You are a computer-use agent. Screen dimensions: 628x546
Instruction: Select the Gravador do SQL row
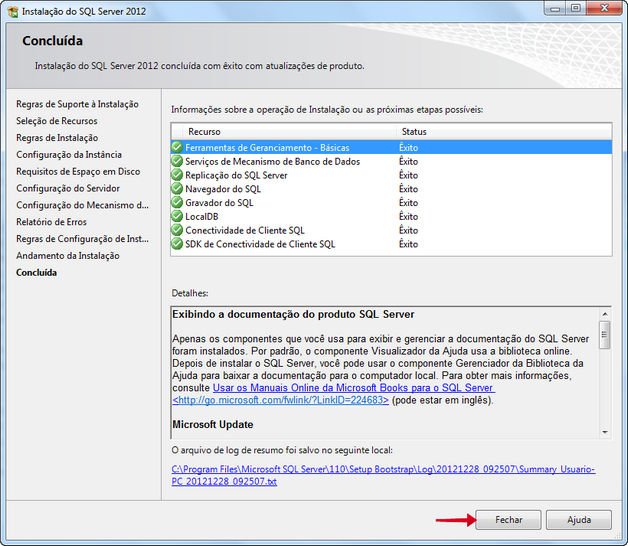(x=391, y=203)
